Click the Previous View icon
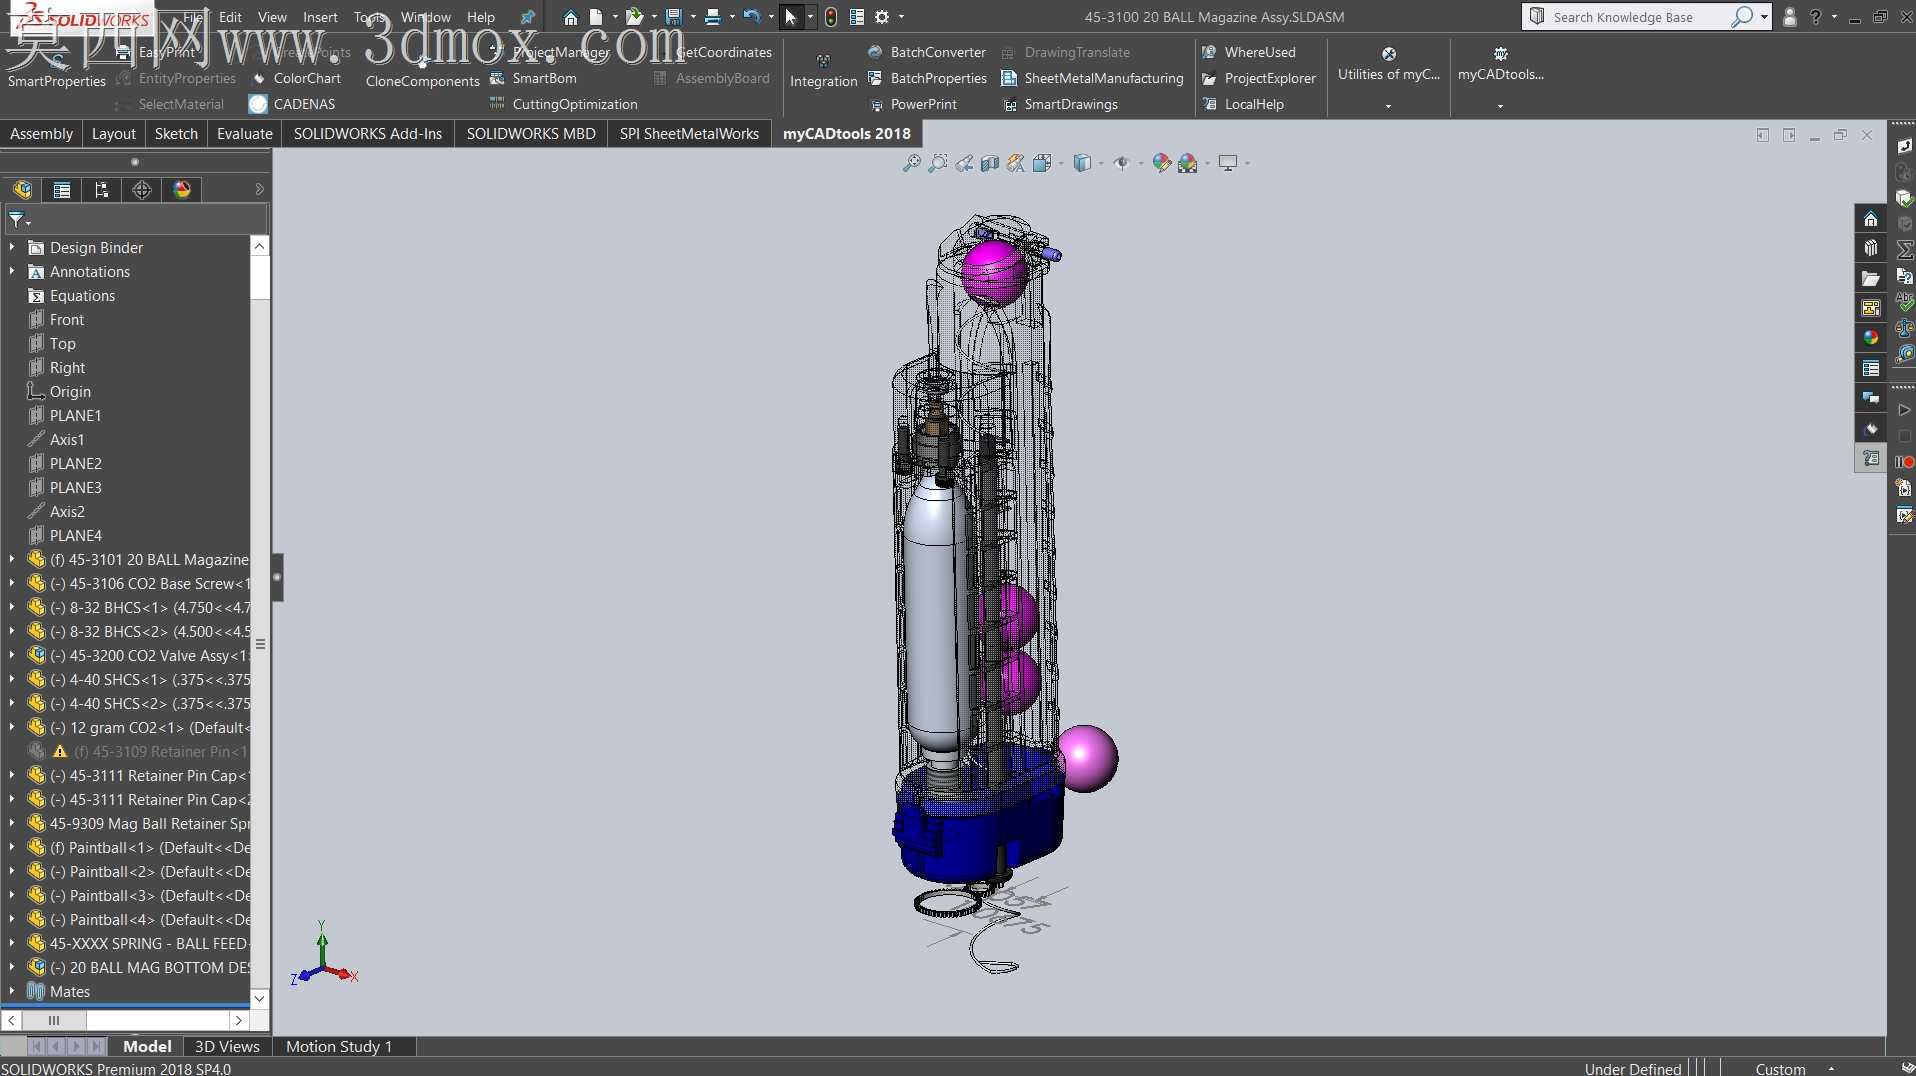 [964, 163]
